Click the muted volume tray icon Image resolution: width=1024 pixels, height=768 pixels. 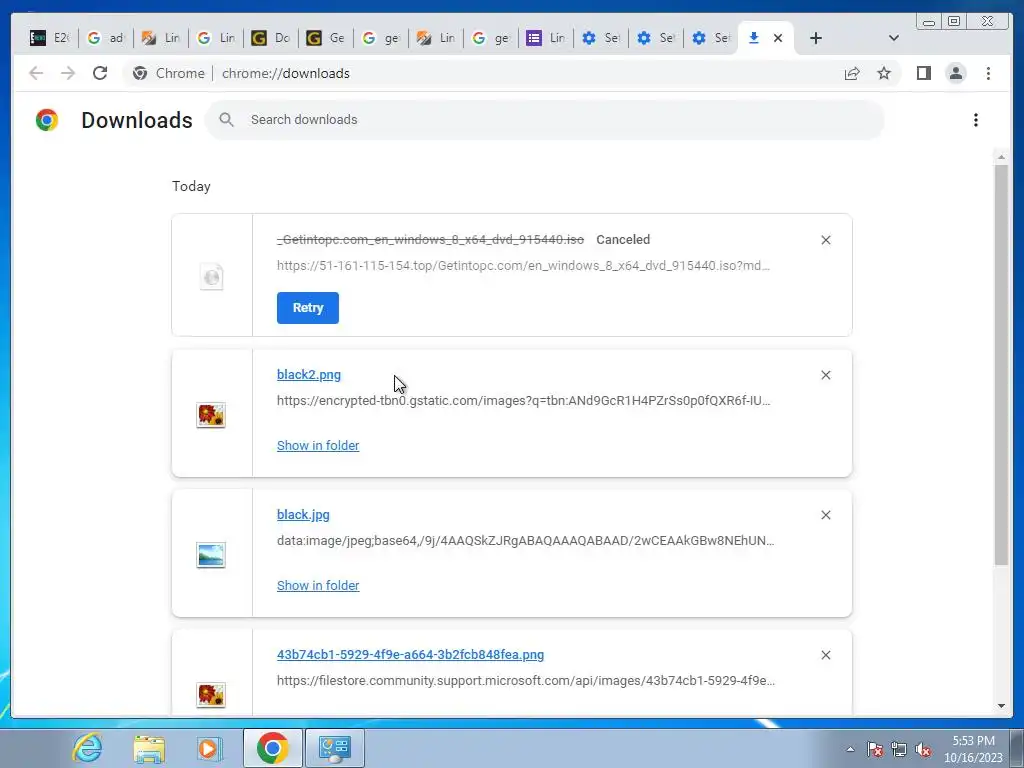click(923, 749)
